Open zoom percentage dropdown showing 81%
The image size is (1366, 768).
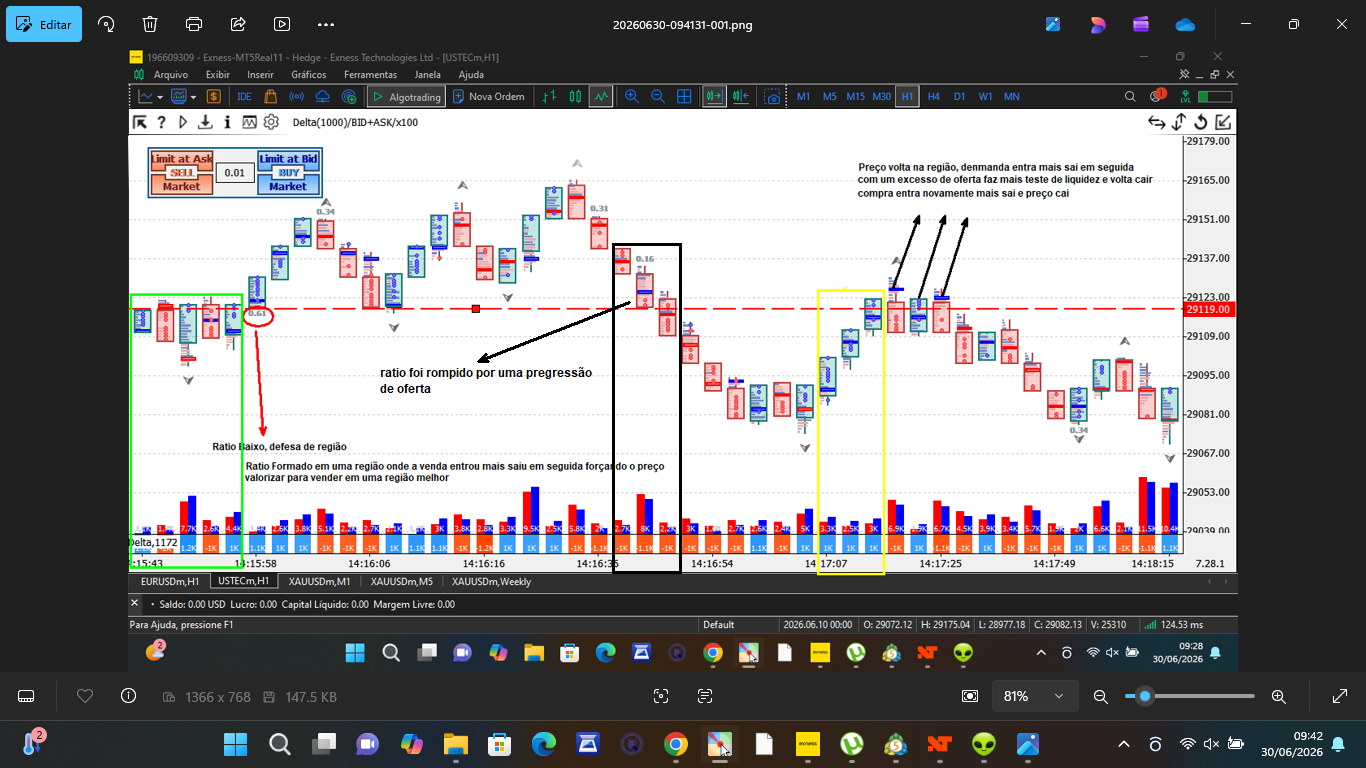pos(1034,696)
